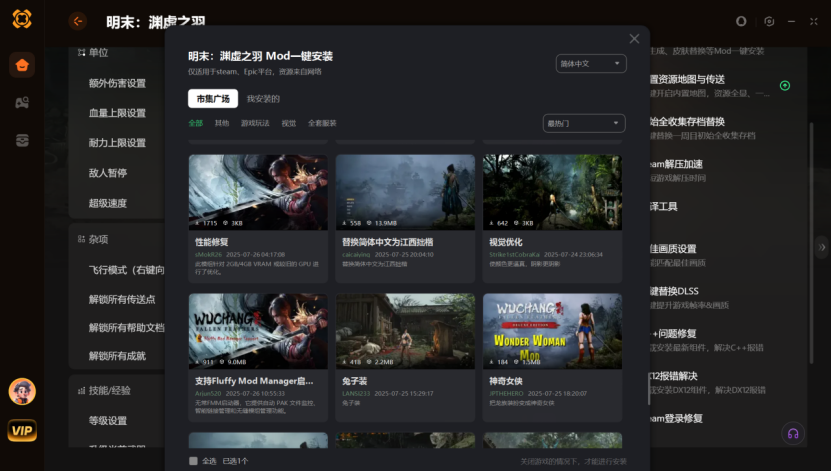The width and height of the screenshot is (831, 471).
Task: Click the orange app logo in sidebar
Action: pos(22,19)
